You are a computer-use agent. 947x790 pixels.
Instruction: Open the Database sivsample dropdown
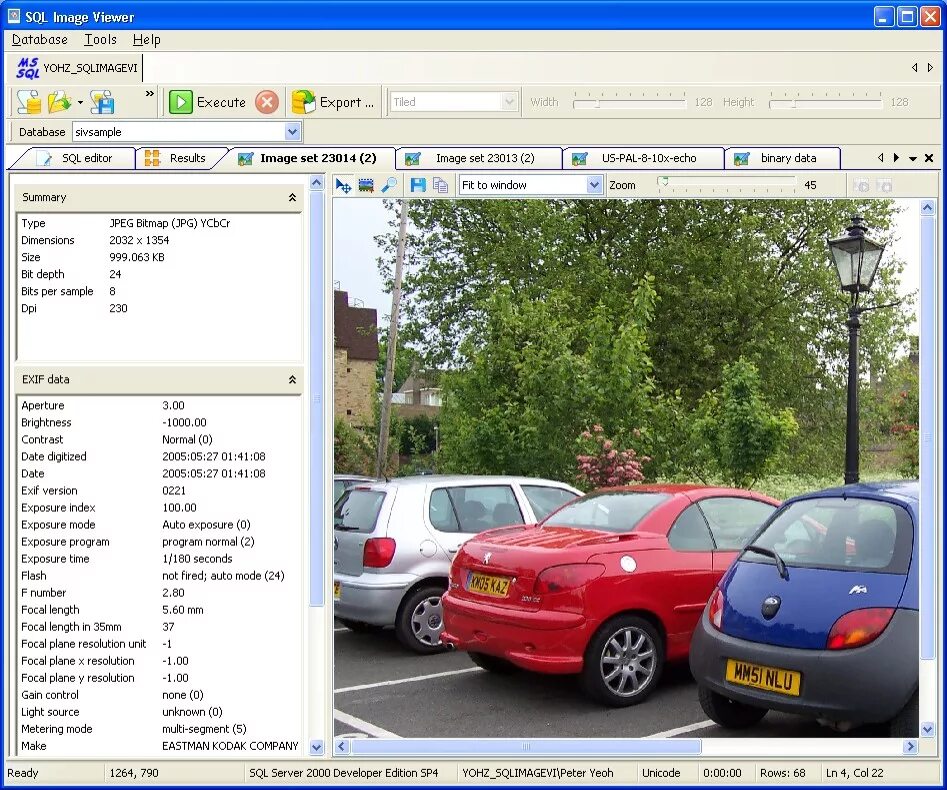point(292,132)
